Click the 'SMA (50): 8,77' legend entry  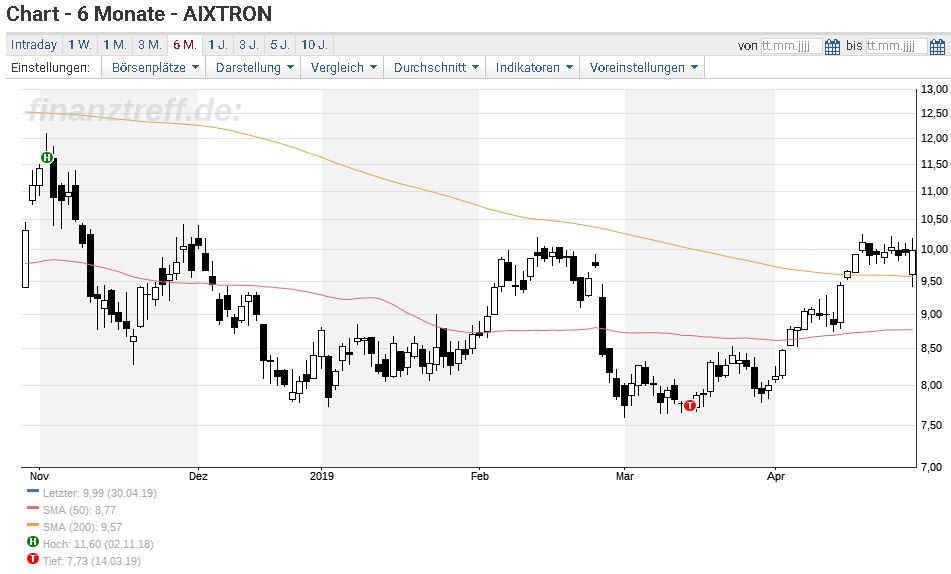(x=79, y=510)
